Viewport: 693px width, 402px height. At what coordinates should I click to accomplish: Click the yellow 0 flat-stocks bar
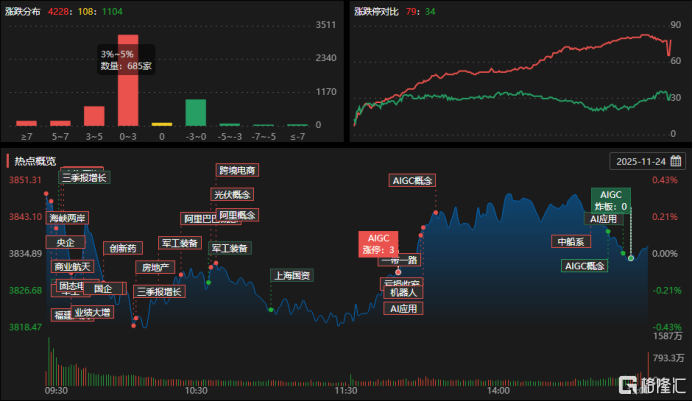click(x=162, y=124)
